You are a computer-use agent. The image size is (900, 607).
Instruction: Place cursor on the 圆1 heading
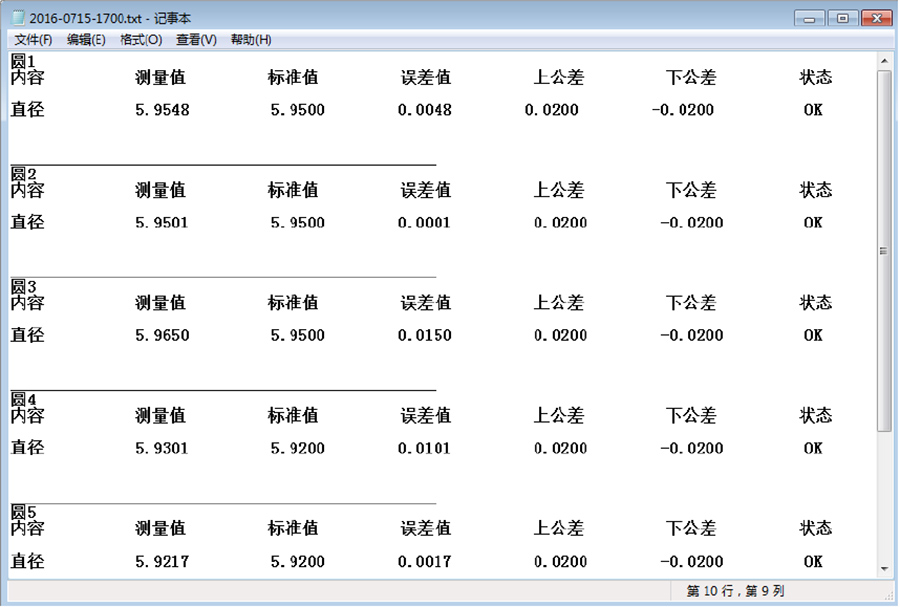click(23, 62)
